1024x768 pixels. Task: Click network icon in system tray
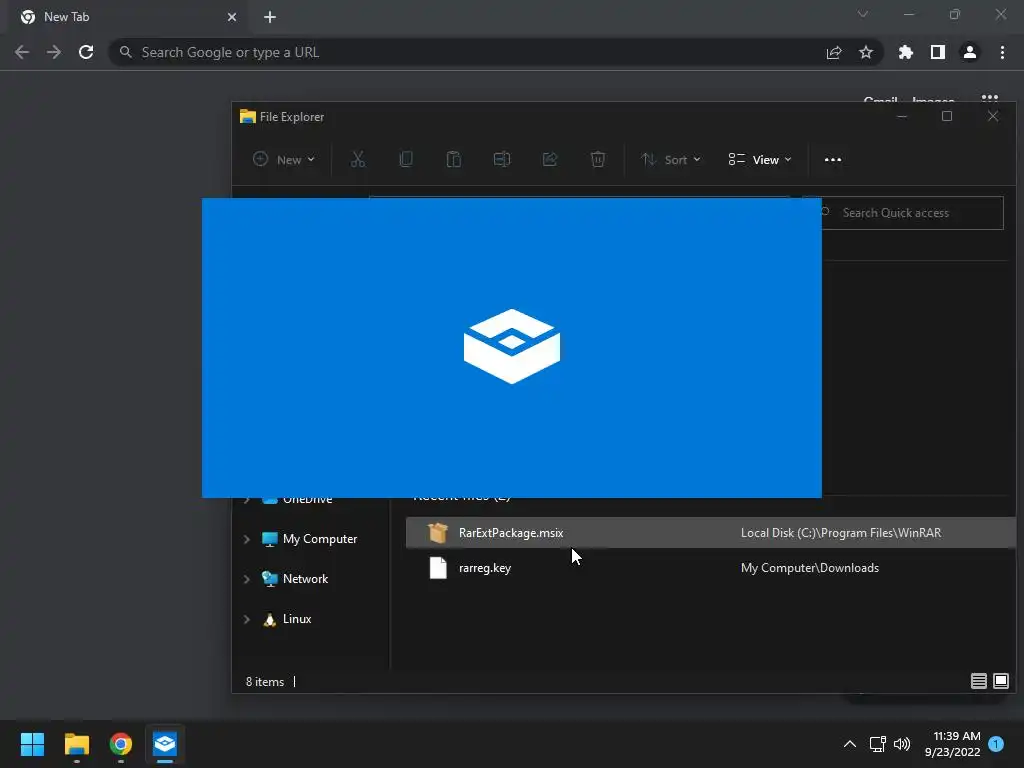coord(878,744)
